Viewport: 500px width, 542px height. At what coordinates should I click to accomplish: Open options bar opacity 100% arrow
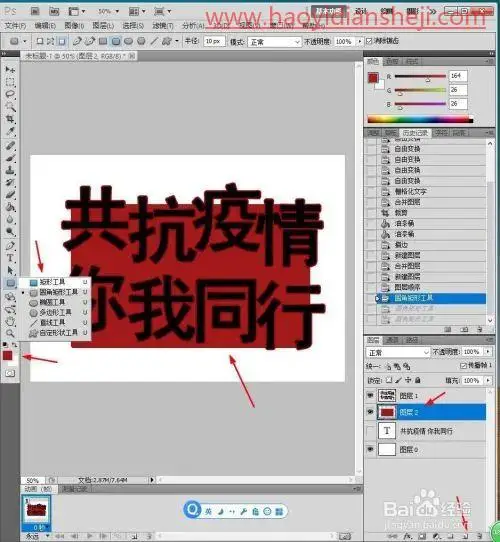(x=360, y=41)
